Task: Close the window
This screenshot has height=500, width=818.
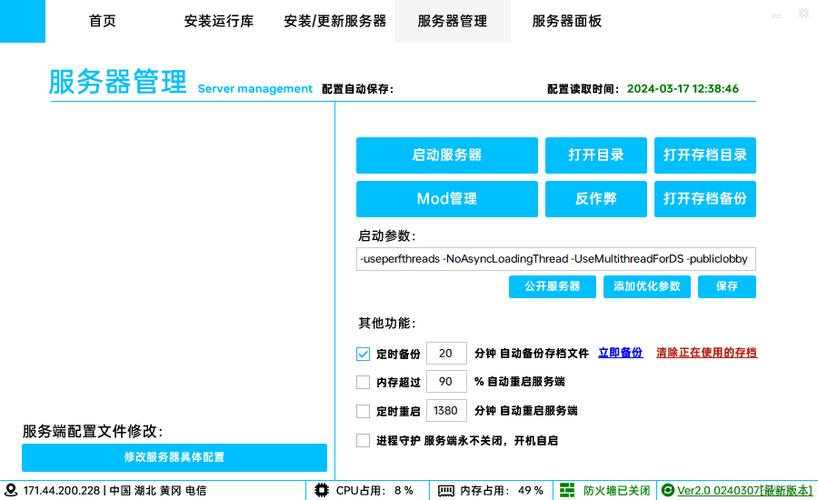Action: coord(804,14)
